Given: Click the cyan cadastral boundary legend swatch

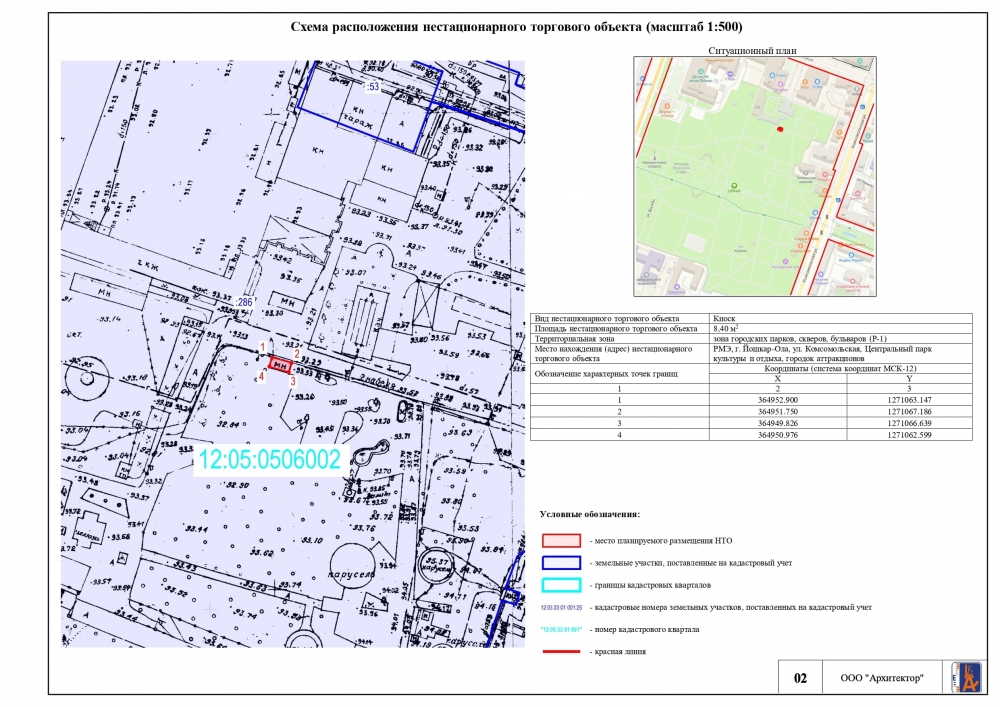Looking at the screenshot, I should coord(560,585).
